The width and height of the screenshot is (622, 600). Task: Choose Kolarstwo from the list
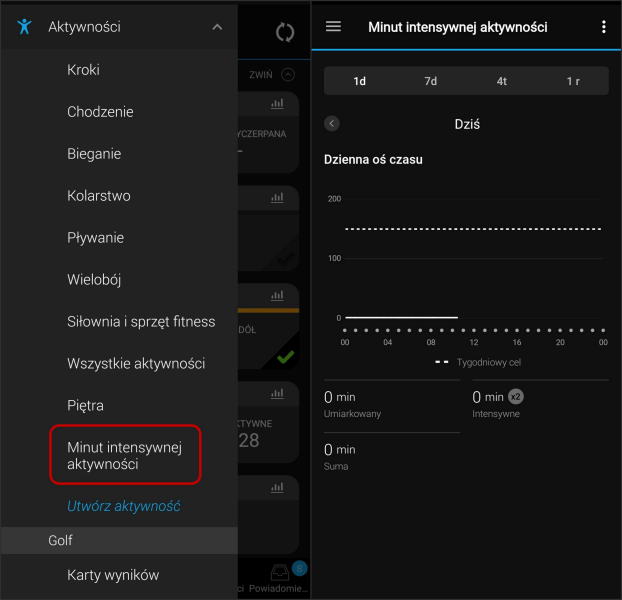click(99, 196)
